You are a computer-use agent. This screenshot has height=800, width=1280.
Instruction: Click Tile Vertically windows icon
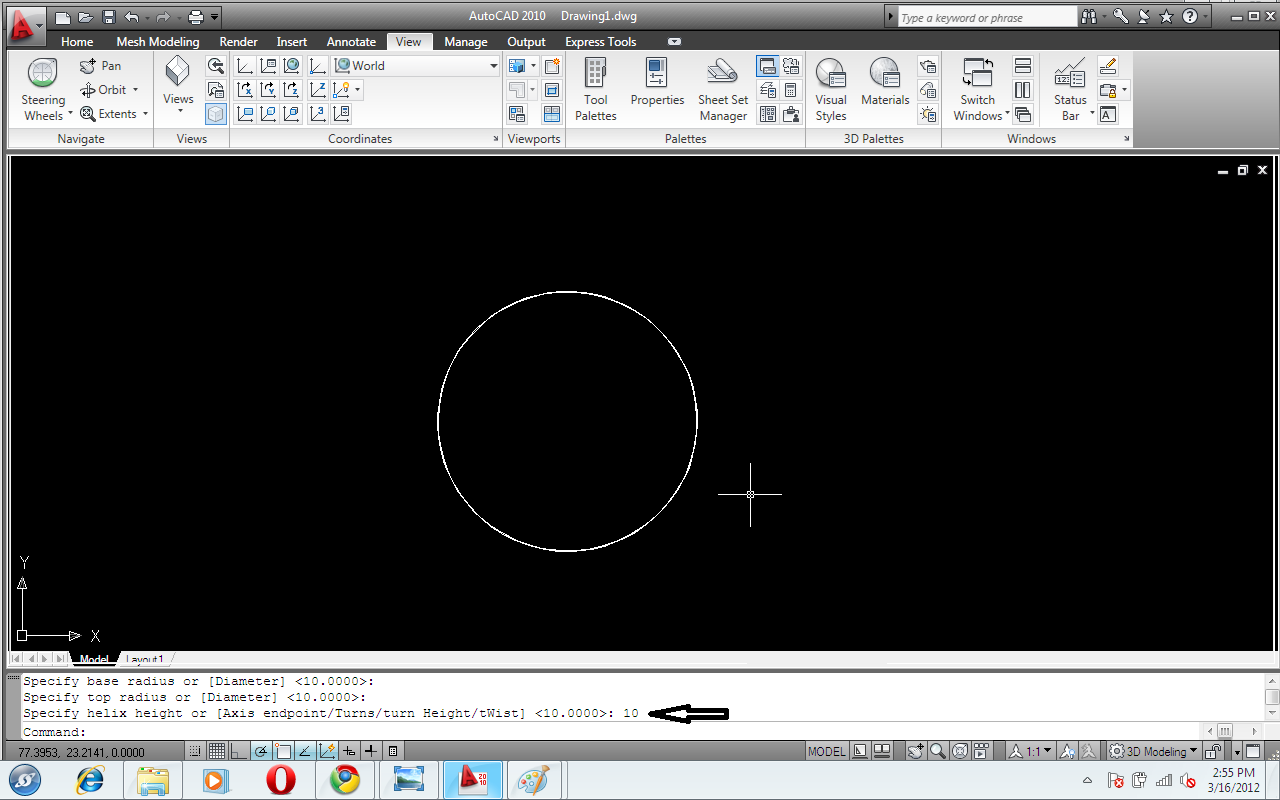point(1022,90)
